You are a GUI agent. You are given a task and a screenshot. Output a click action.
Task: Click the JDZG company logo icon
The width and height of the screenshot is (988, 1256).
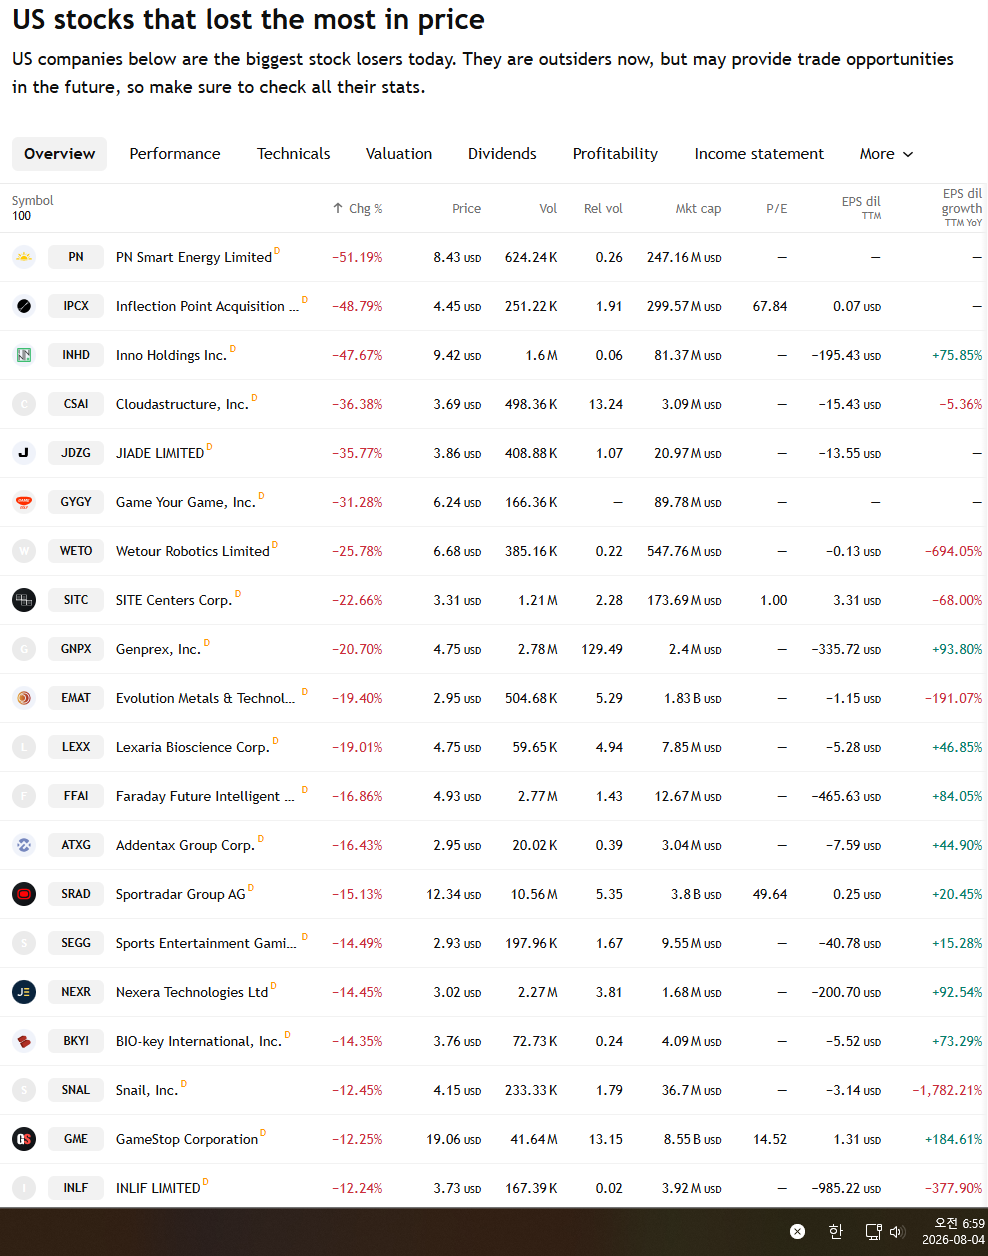24,453
